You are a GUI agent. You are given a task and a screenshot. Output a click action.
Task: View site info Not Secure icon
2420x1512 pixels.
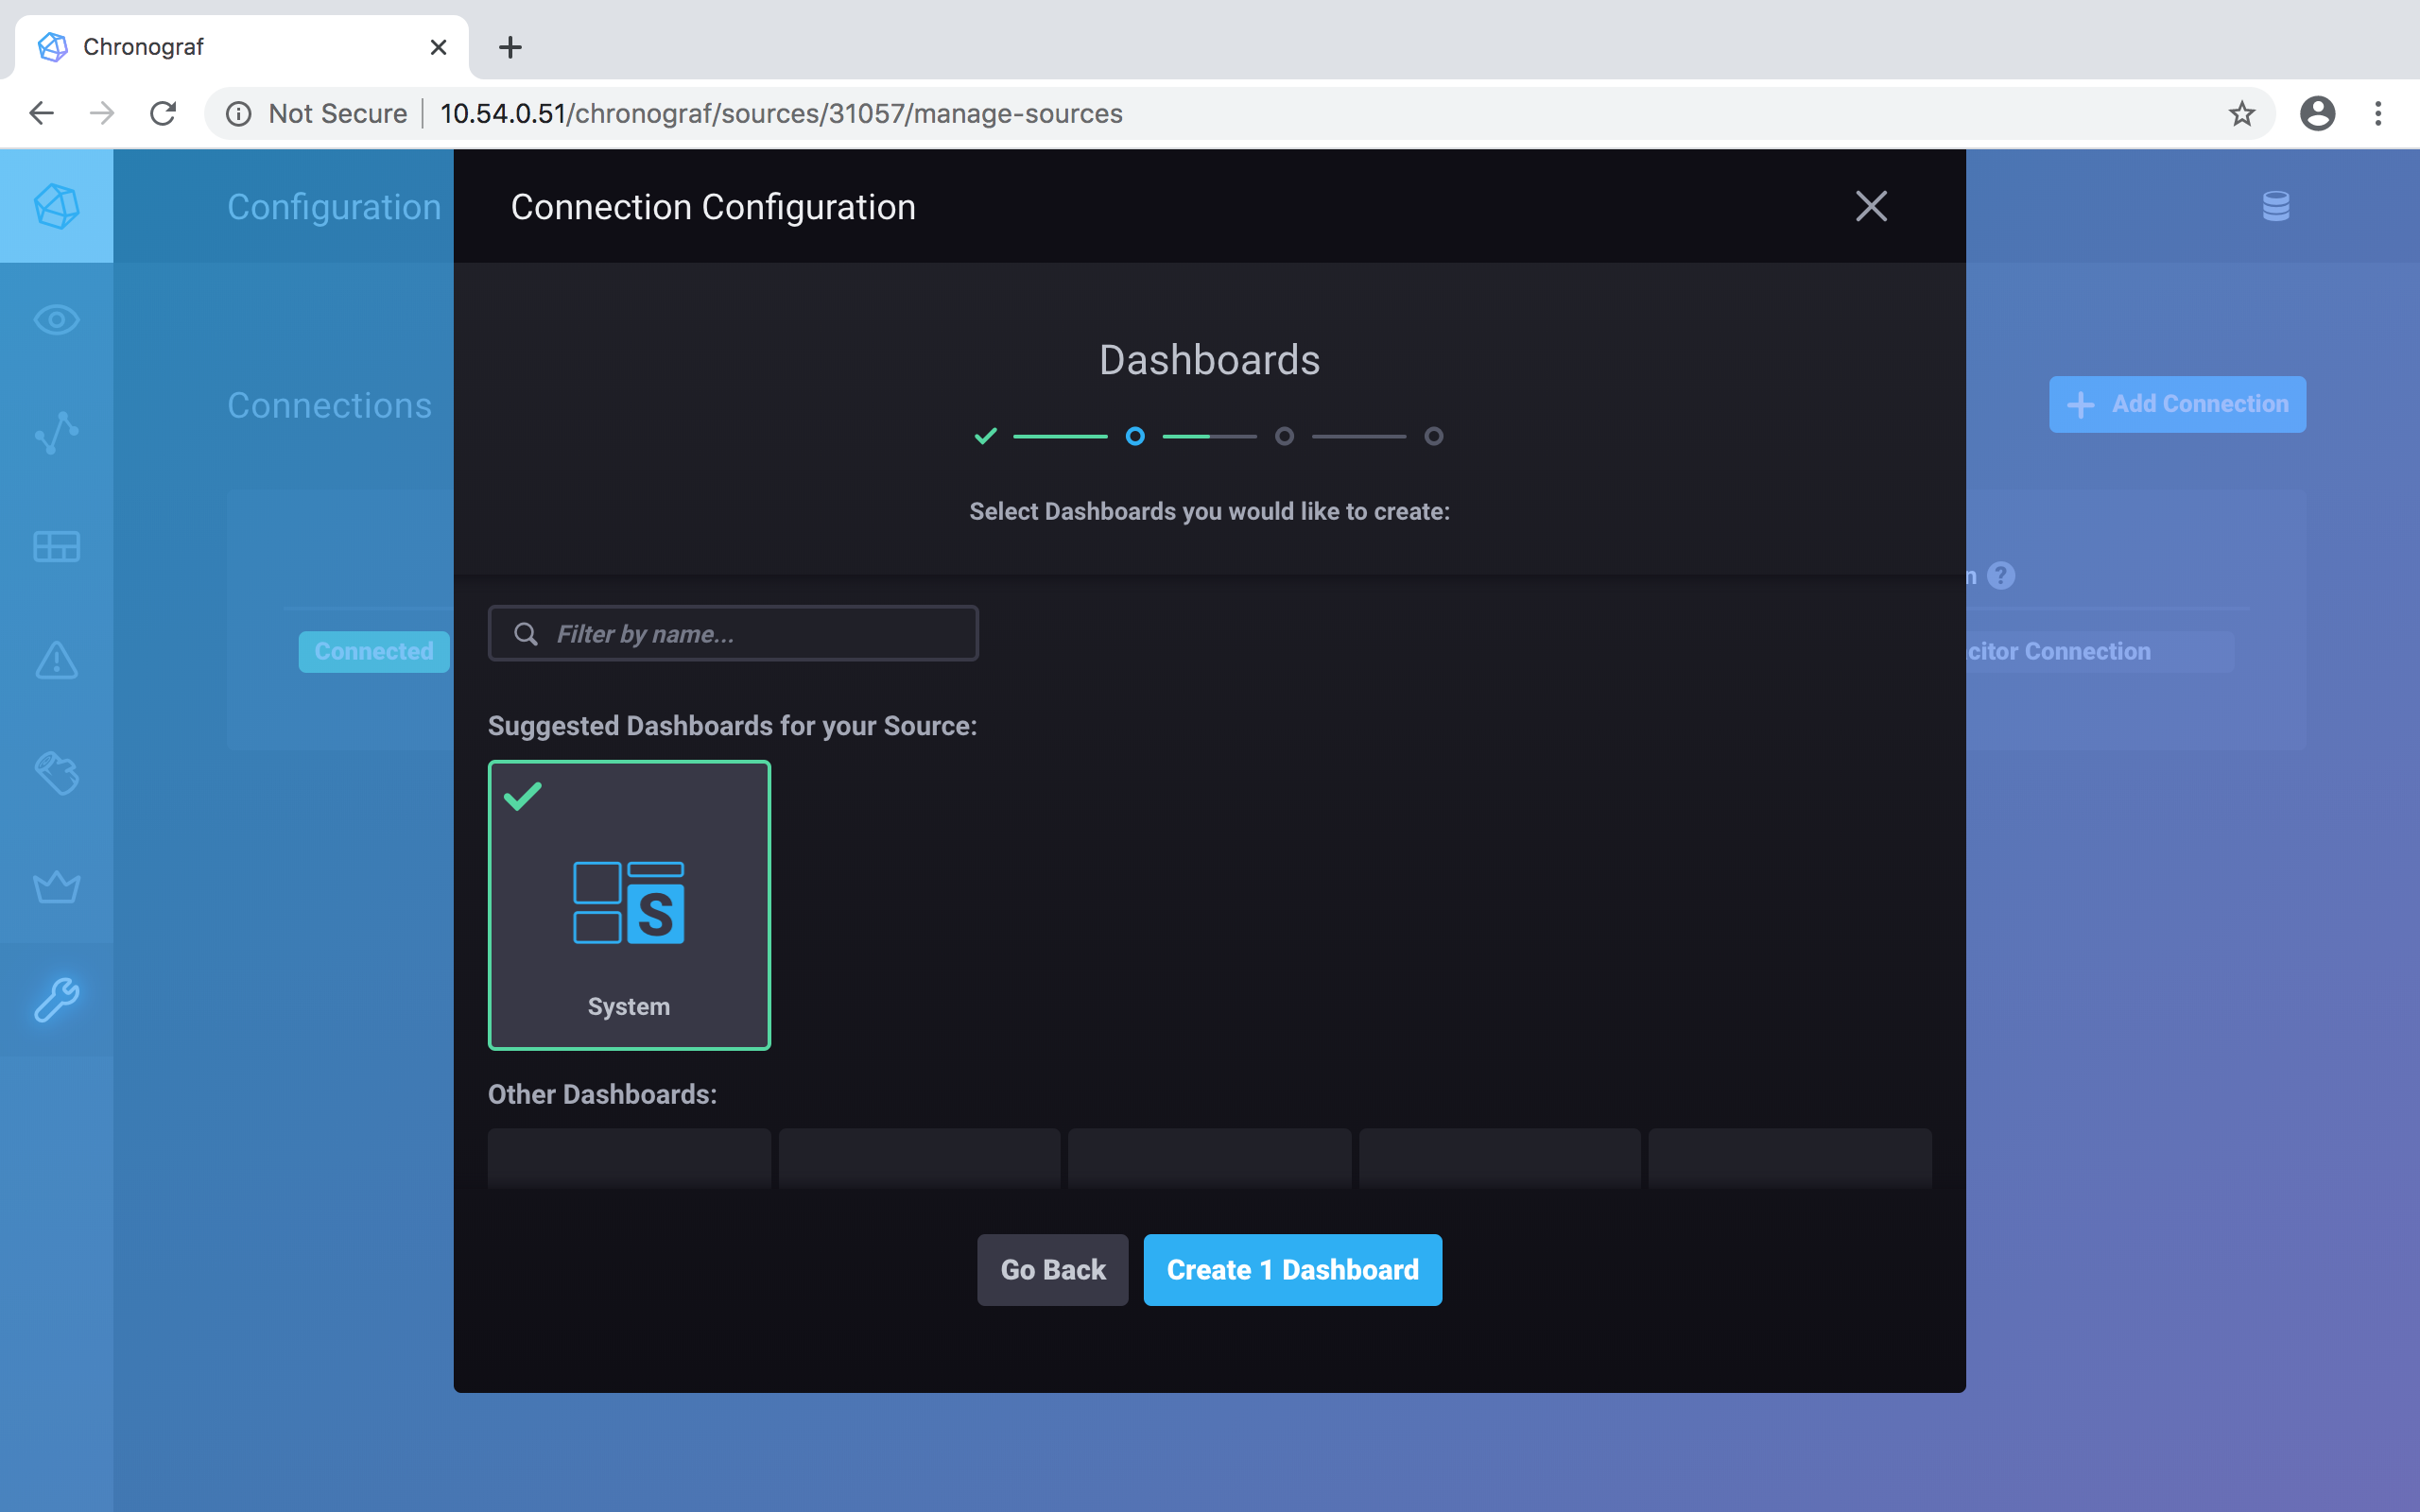[238, 113]
